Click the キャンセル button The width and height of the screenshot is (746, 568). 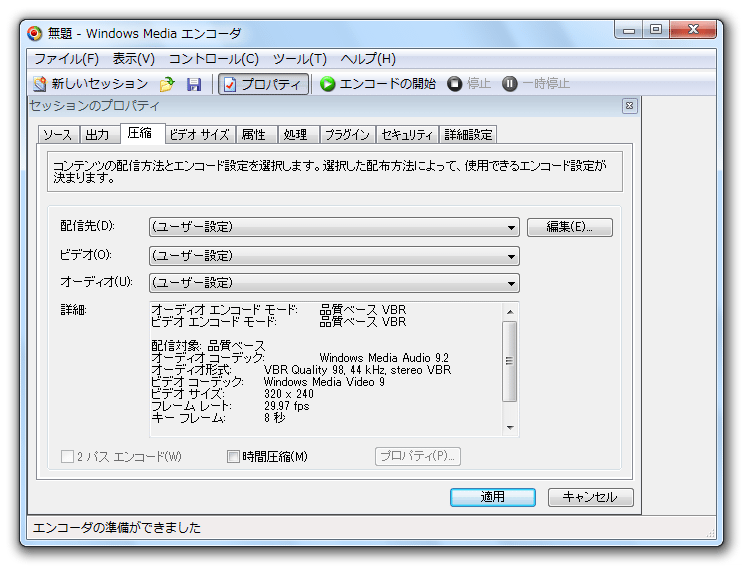590,497
